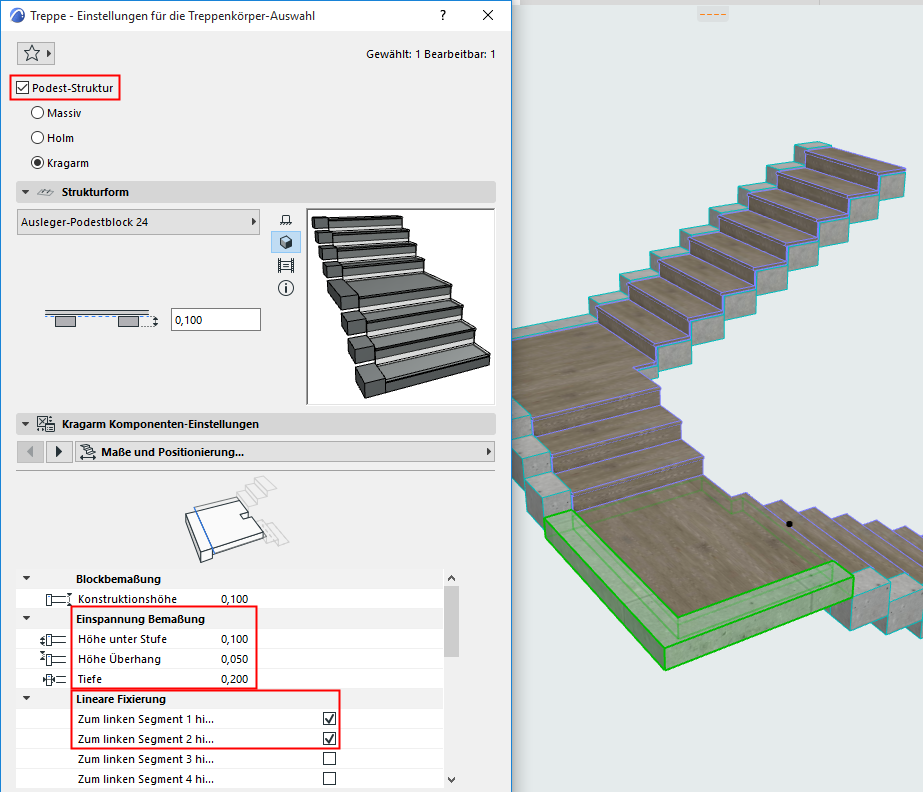This screenshot has height=792, width=923.
Task: Click the filmstrip preview picture icon
Action: pyautogui.click(x=286, y=265)
